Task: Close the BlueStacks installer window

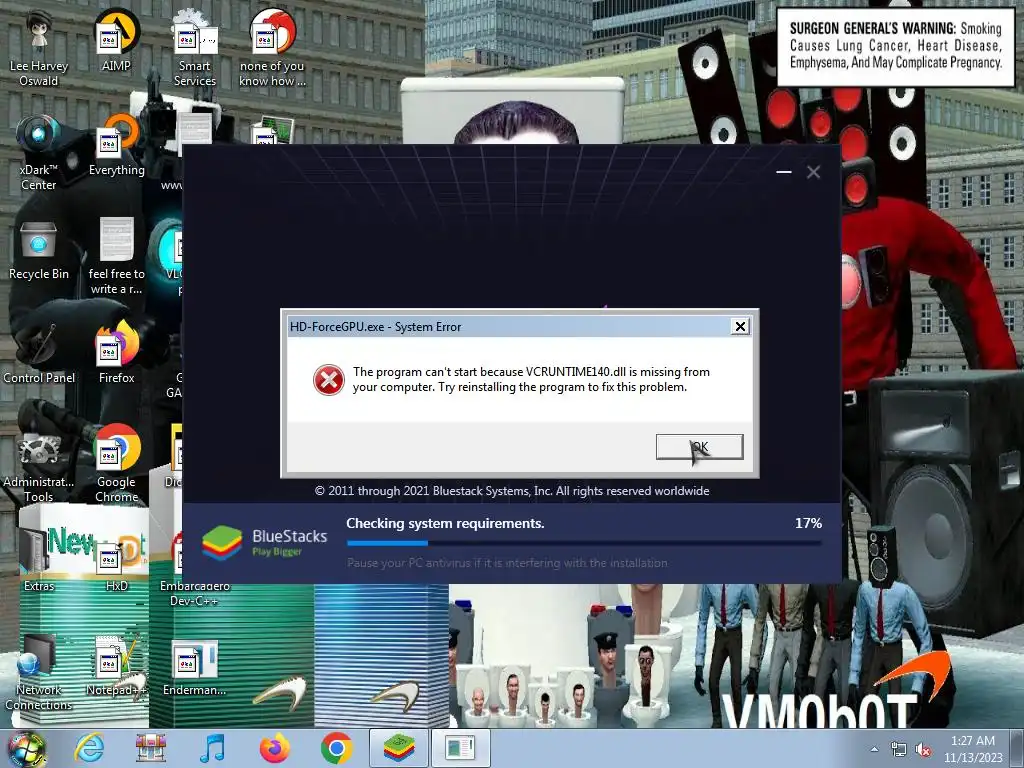Action: click(x=813, y=172)
